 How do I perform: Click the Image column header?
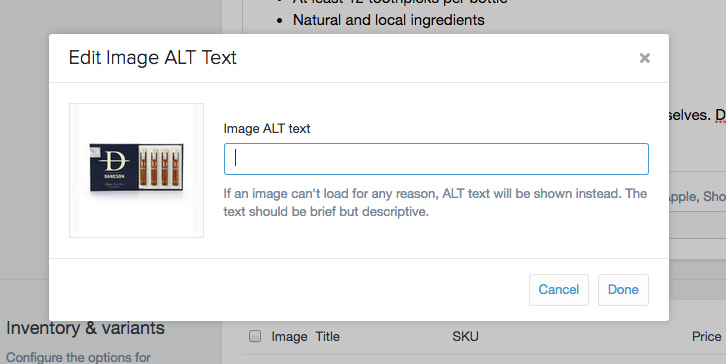point(289,337)
